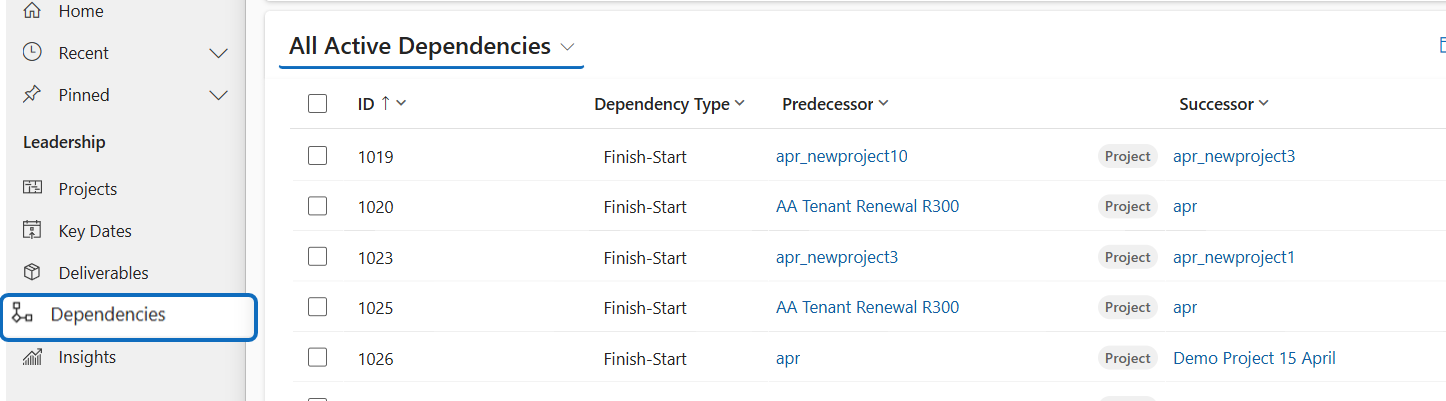Click the Deliverables box icon

32,272
